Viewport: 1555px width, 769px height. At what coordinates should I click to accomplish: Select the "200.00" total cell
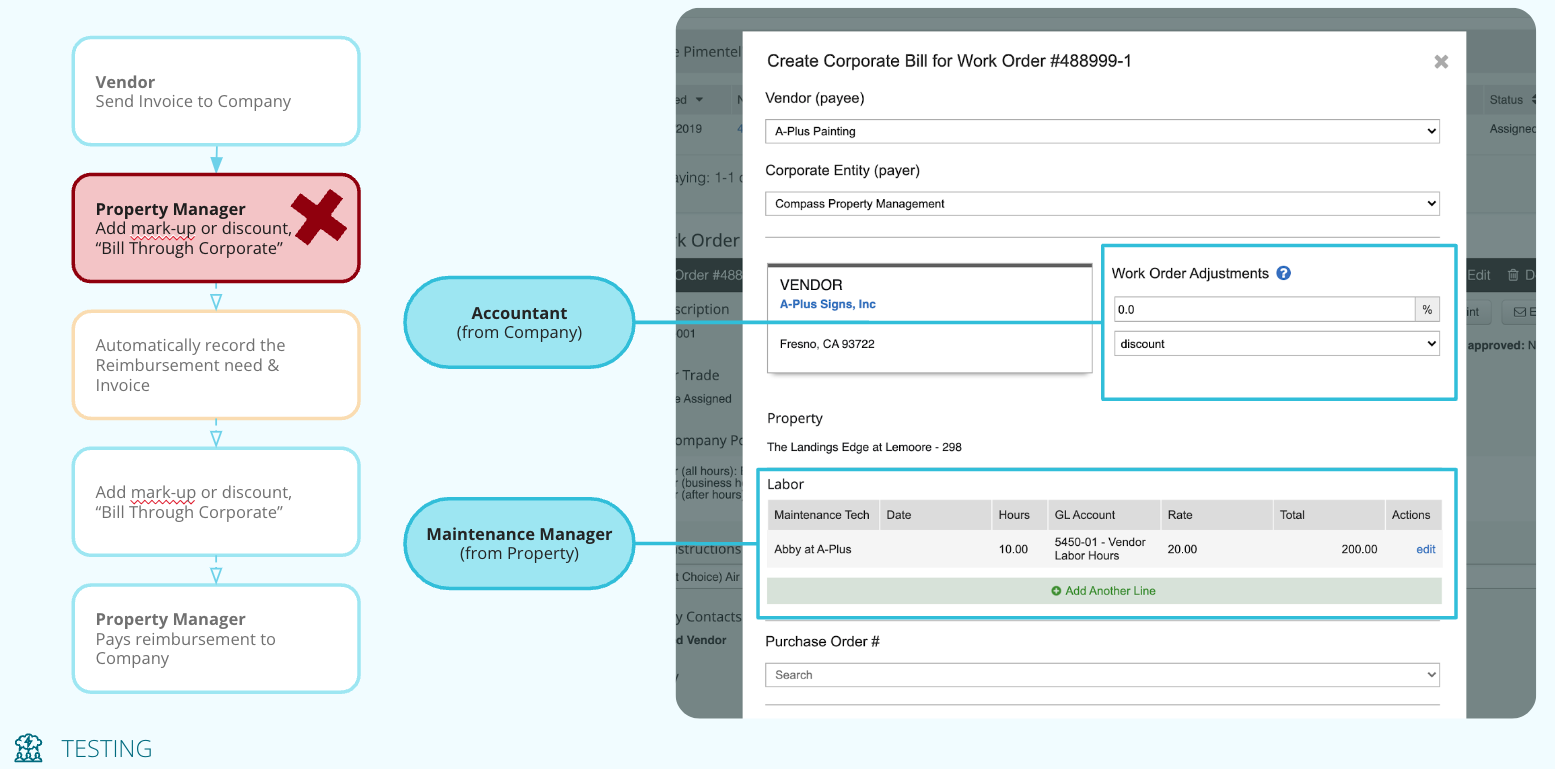[x=1359, y=549]
